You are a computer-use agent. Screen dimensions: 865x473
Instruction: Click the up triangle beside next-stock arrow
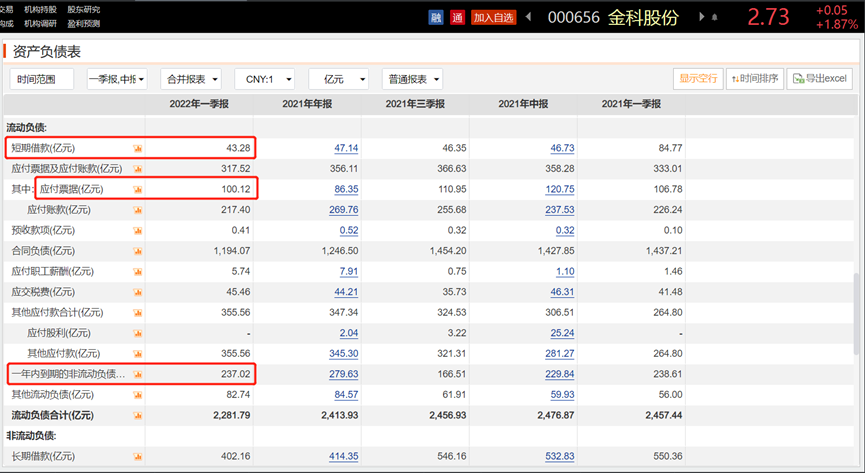coord(714,18)
